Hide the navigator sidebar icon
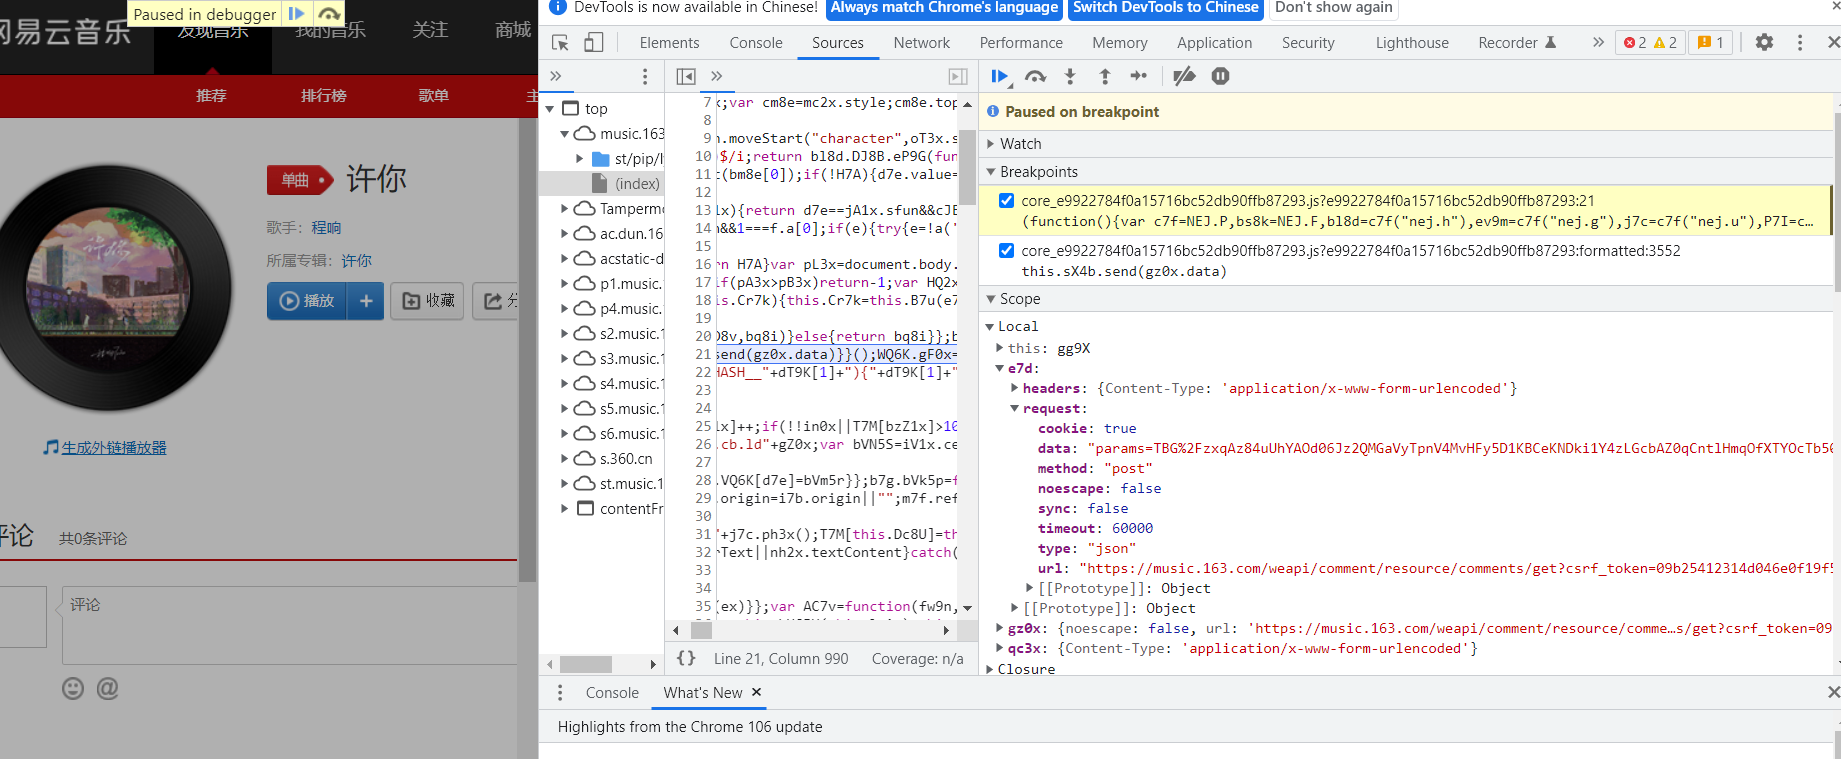 pyautogui.click(x=686, y=76)
